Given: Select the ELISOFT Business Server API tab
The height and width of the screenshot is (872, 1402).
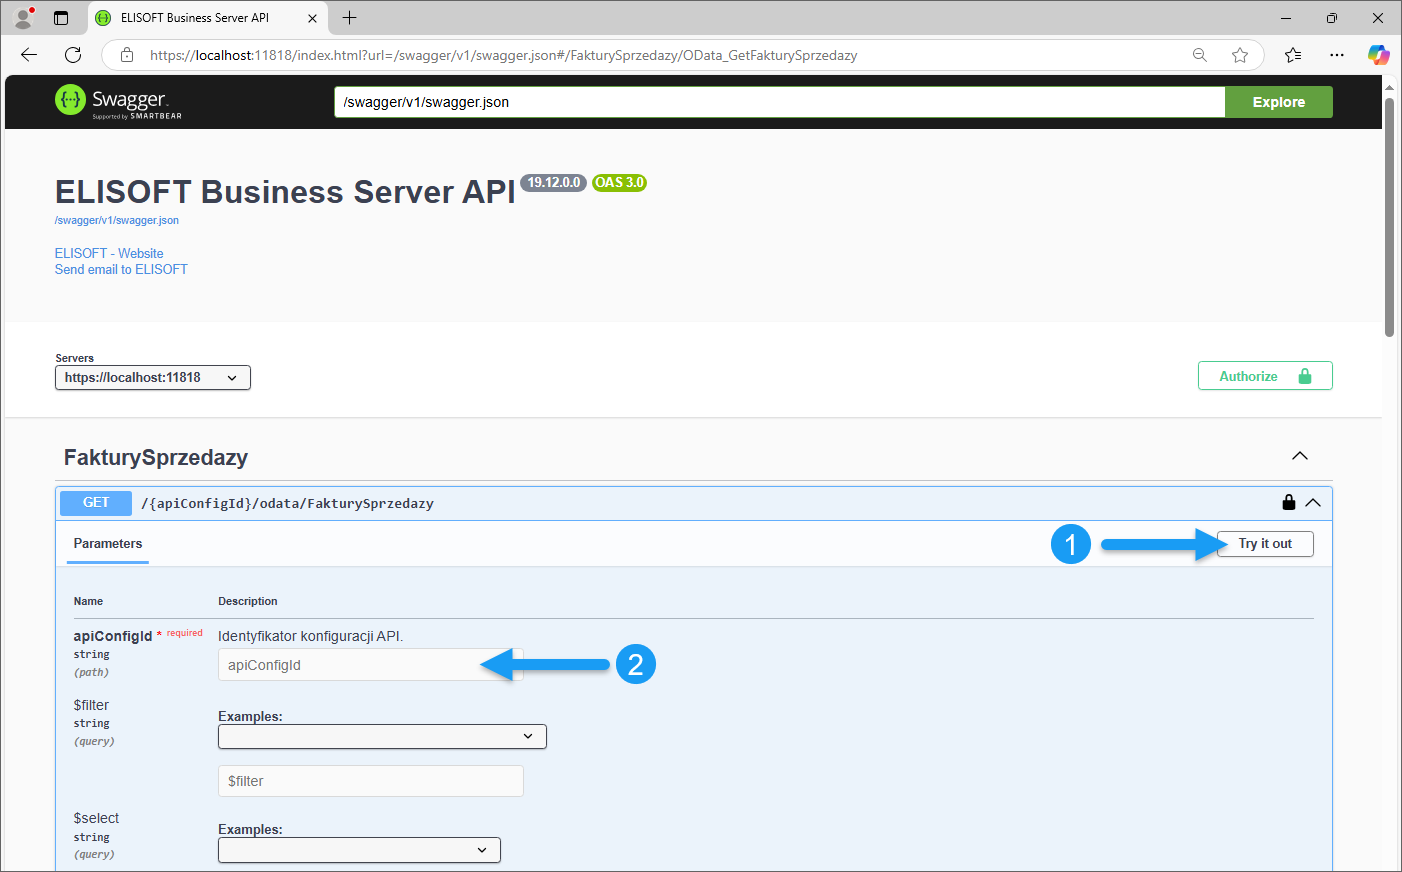Looking at the screenshot, I should [x=195, y=18].
